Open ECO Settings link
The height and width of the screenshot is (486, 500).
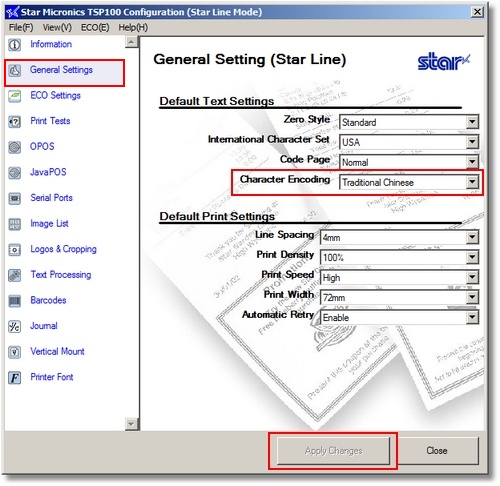tap(55, 95)
